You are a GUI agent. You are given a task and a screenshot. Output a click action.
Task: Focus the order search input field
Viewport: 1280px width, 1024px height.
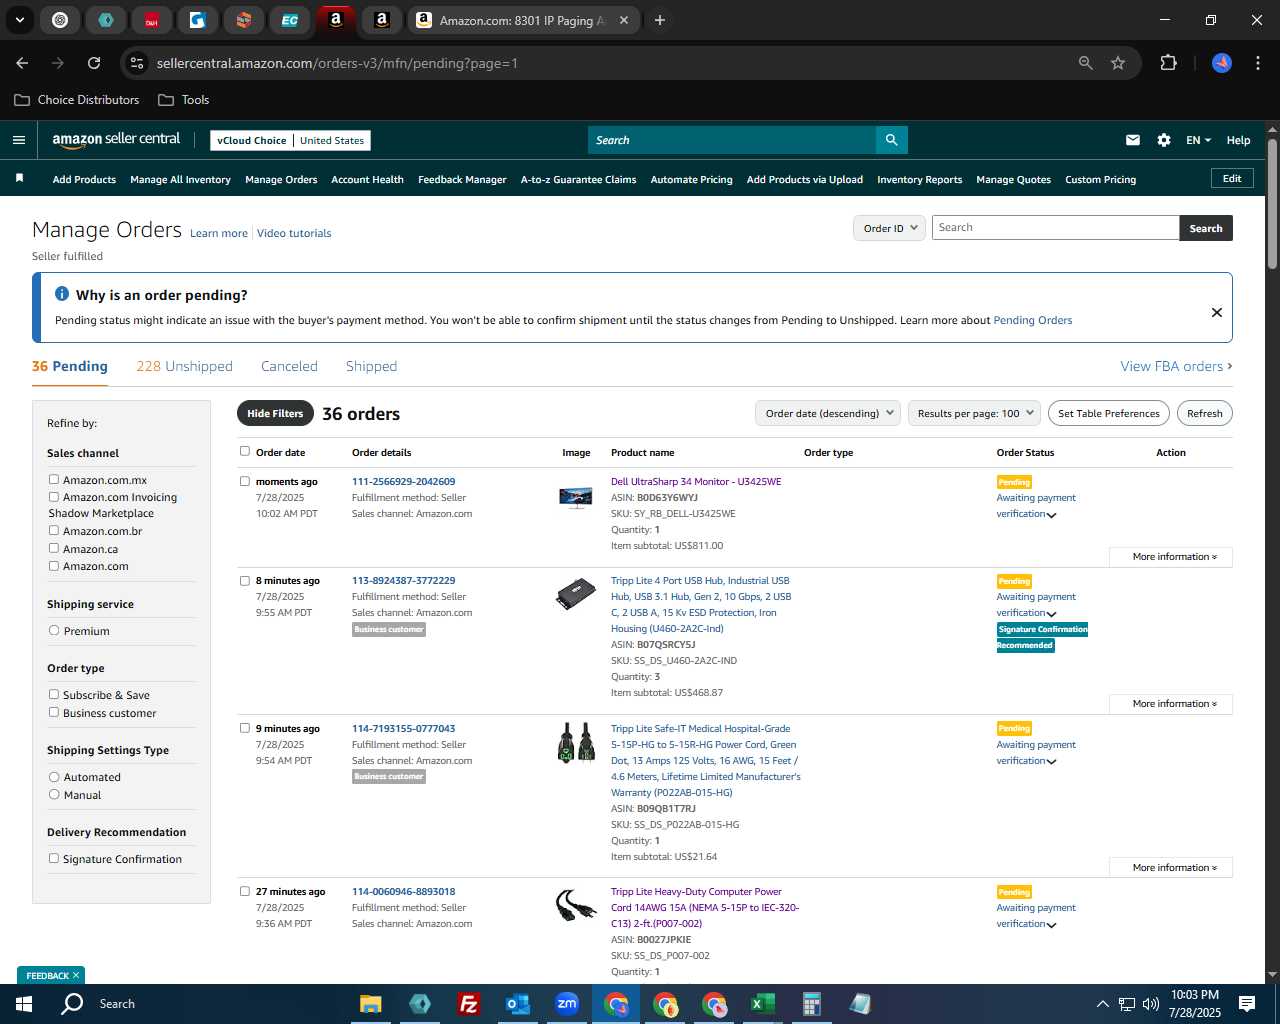click(1055, 228)
